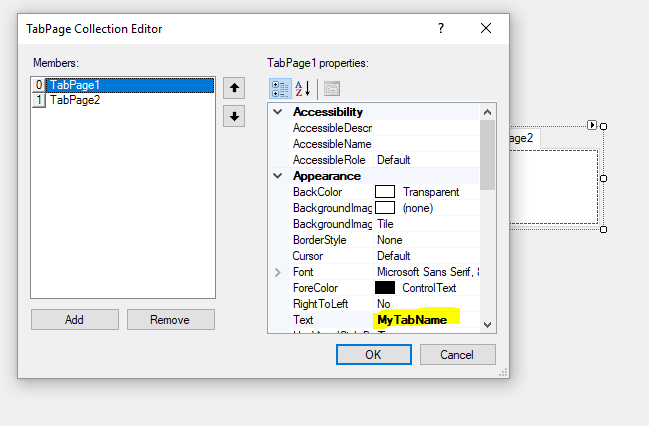The image size is (649, 426).
Task: Click the AccessibleName value field
Action: 426,144
